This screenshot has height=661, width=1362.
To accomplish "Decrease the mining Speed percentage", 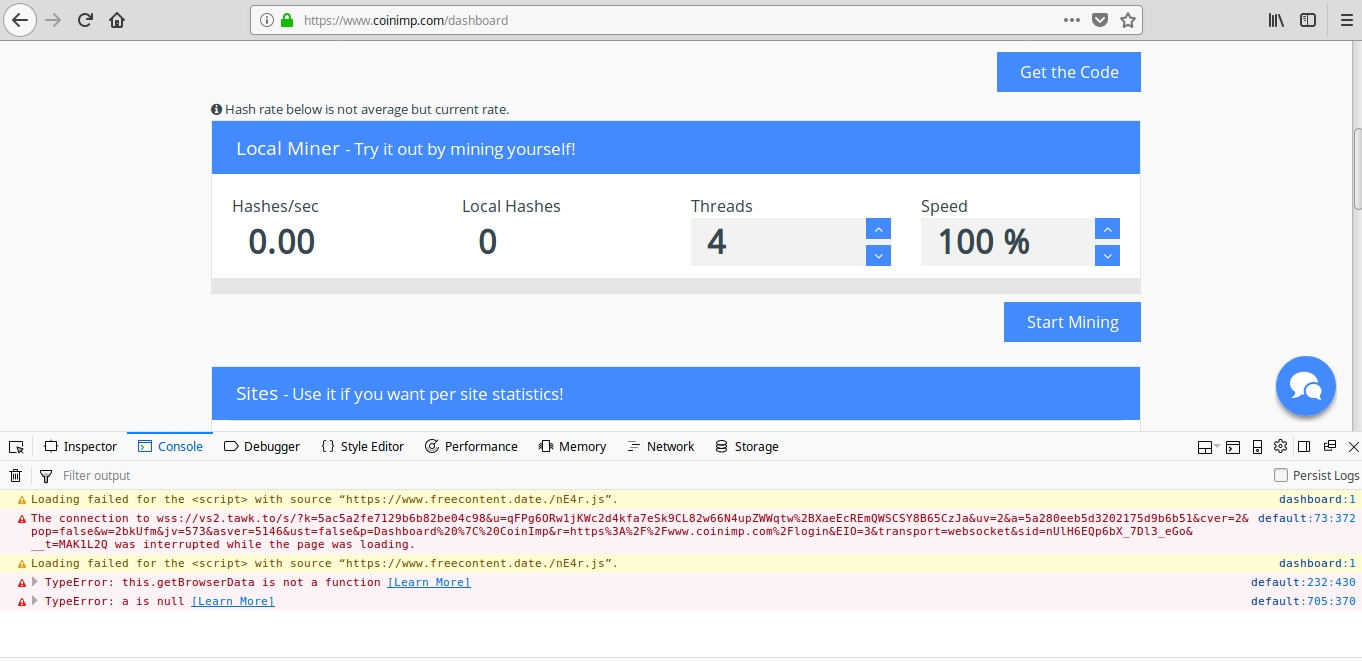I will 1107,255.
